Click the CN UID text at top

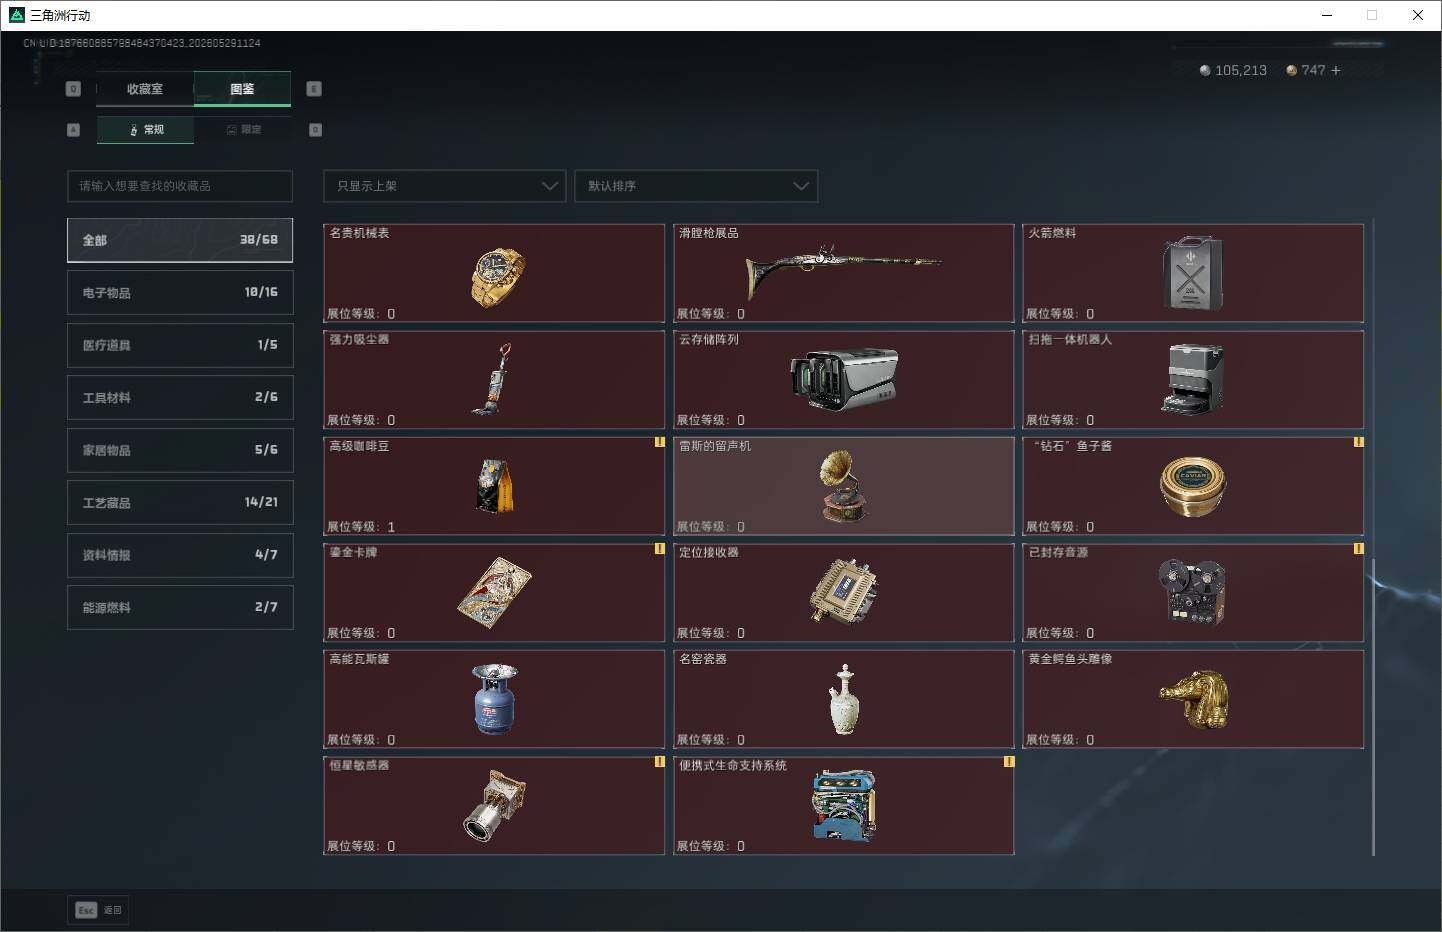coord(142,43)
